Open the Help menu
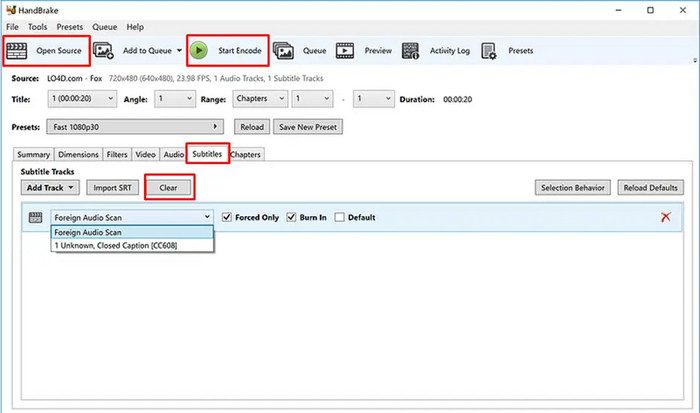Viewport: 700px width, 413px height. pyautogui.click(x=135, y=27)
